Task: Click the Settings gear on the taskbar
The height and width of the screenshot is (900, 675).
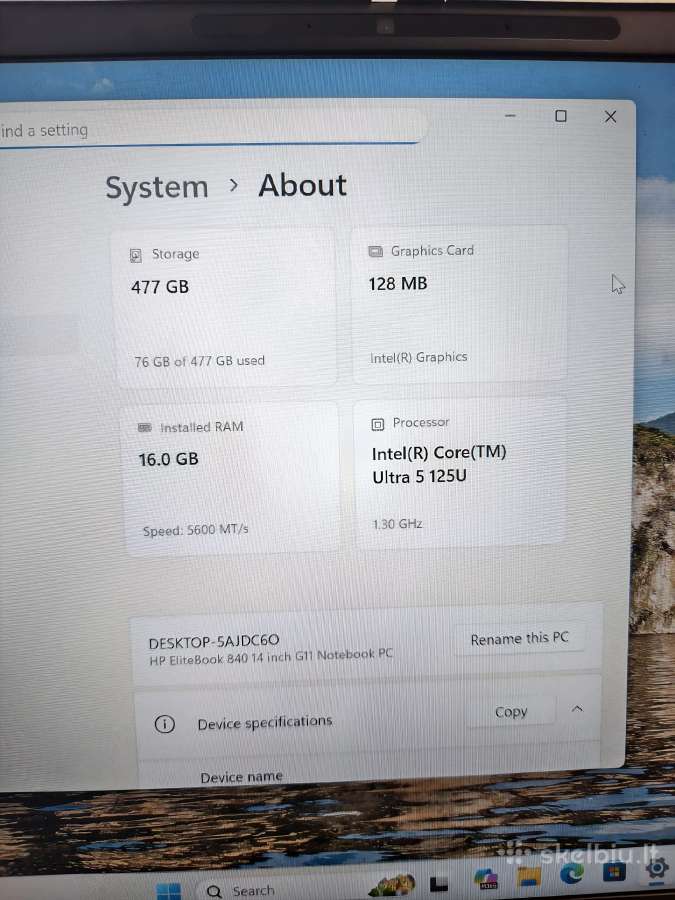Action: coord(658,869)
